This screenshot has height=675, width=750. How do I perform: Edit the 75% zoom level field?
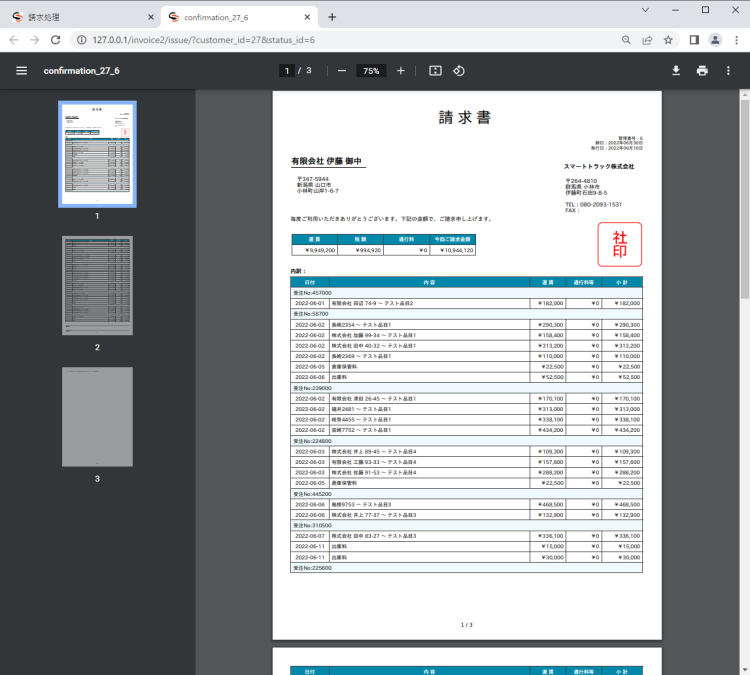coord(371,71)
